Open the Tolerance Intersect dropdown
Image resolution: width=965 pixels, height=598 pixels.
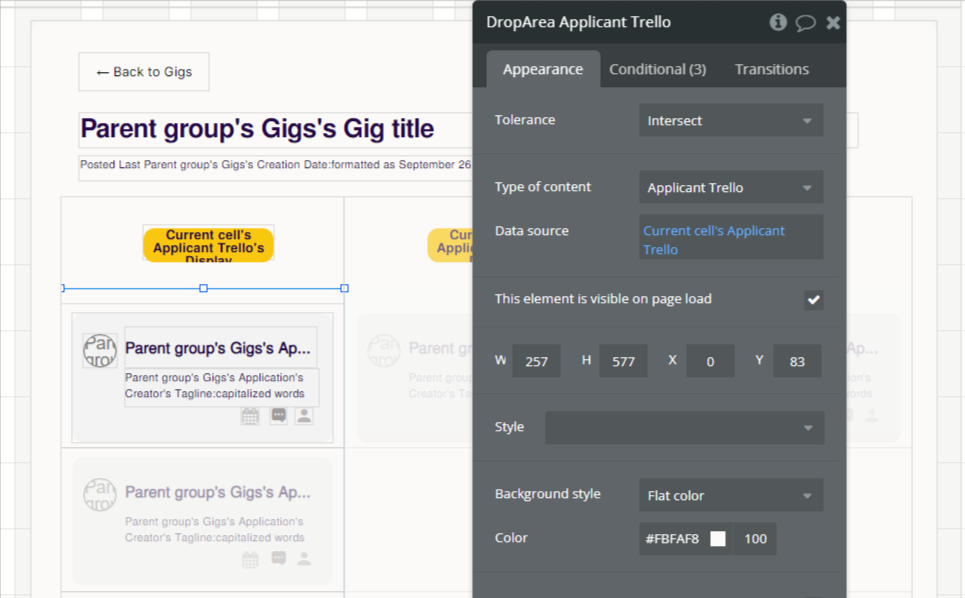(731, 121)
